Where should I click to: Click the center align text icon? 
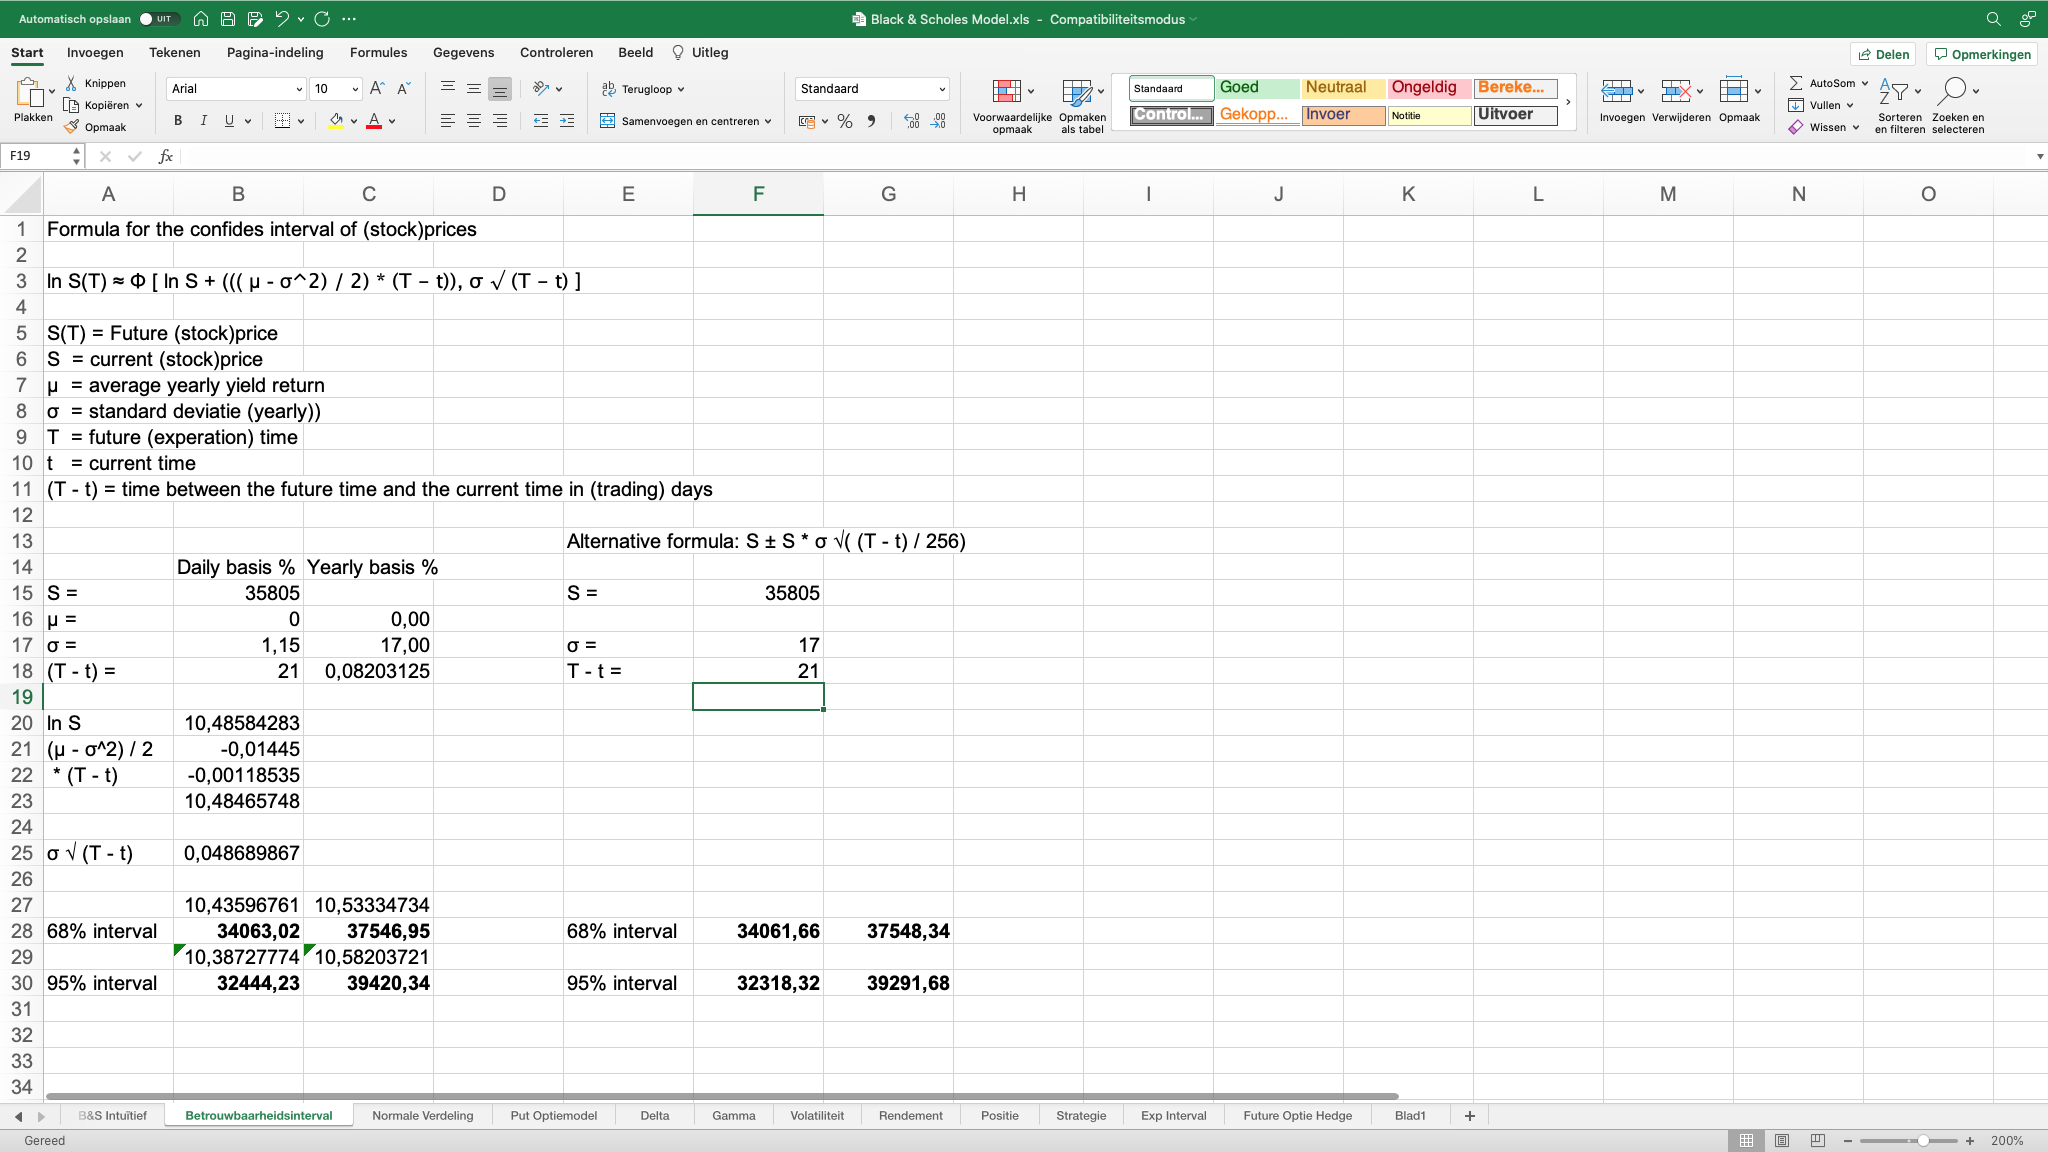(474, 121)
